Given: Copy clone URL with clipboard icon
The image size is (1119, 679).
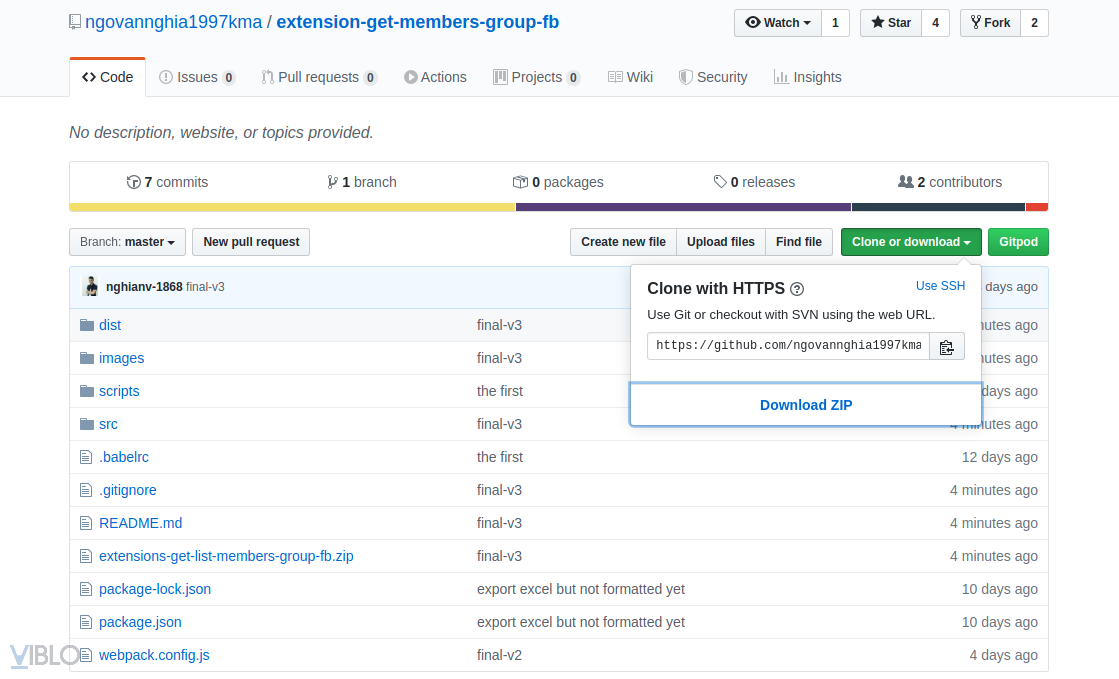Looking at the screenshot, I should (946, 347).
